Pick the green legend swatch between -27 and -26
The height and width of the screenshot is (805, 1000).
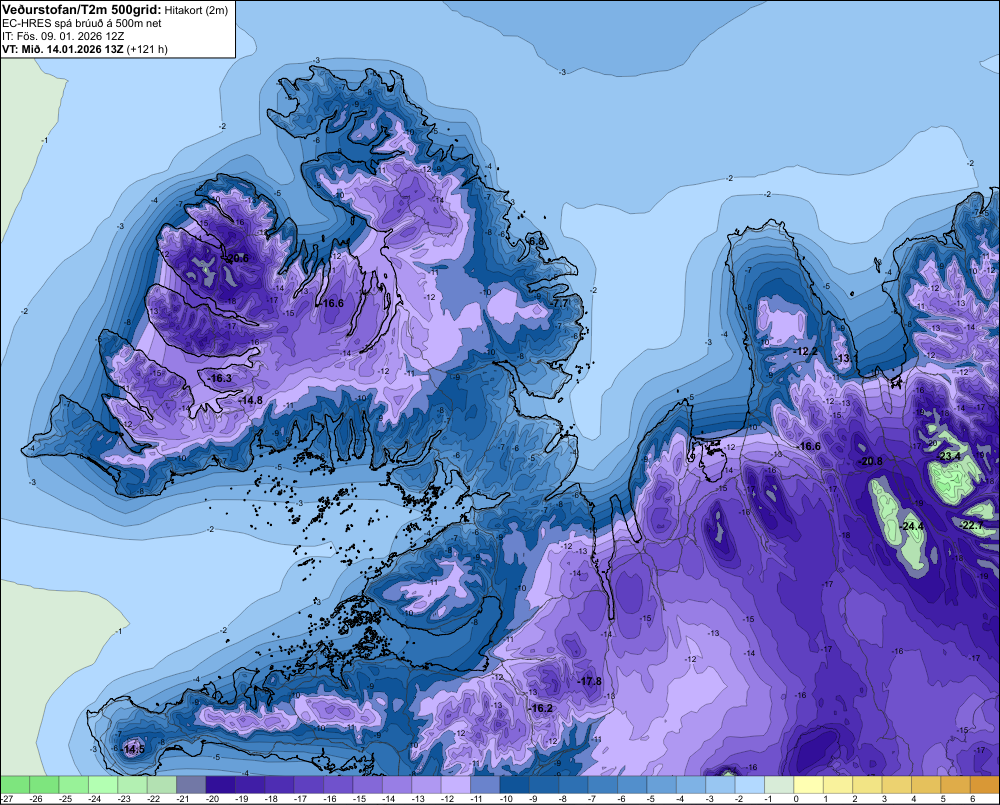(15, 785)
